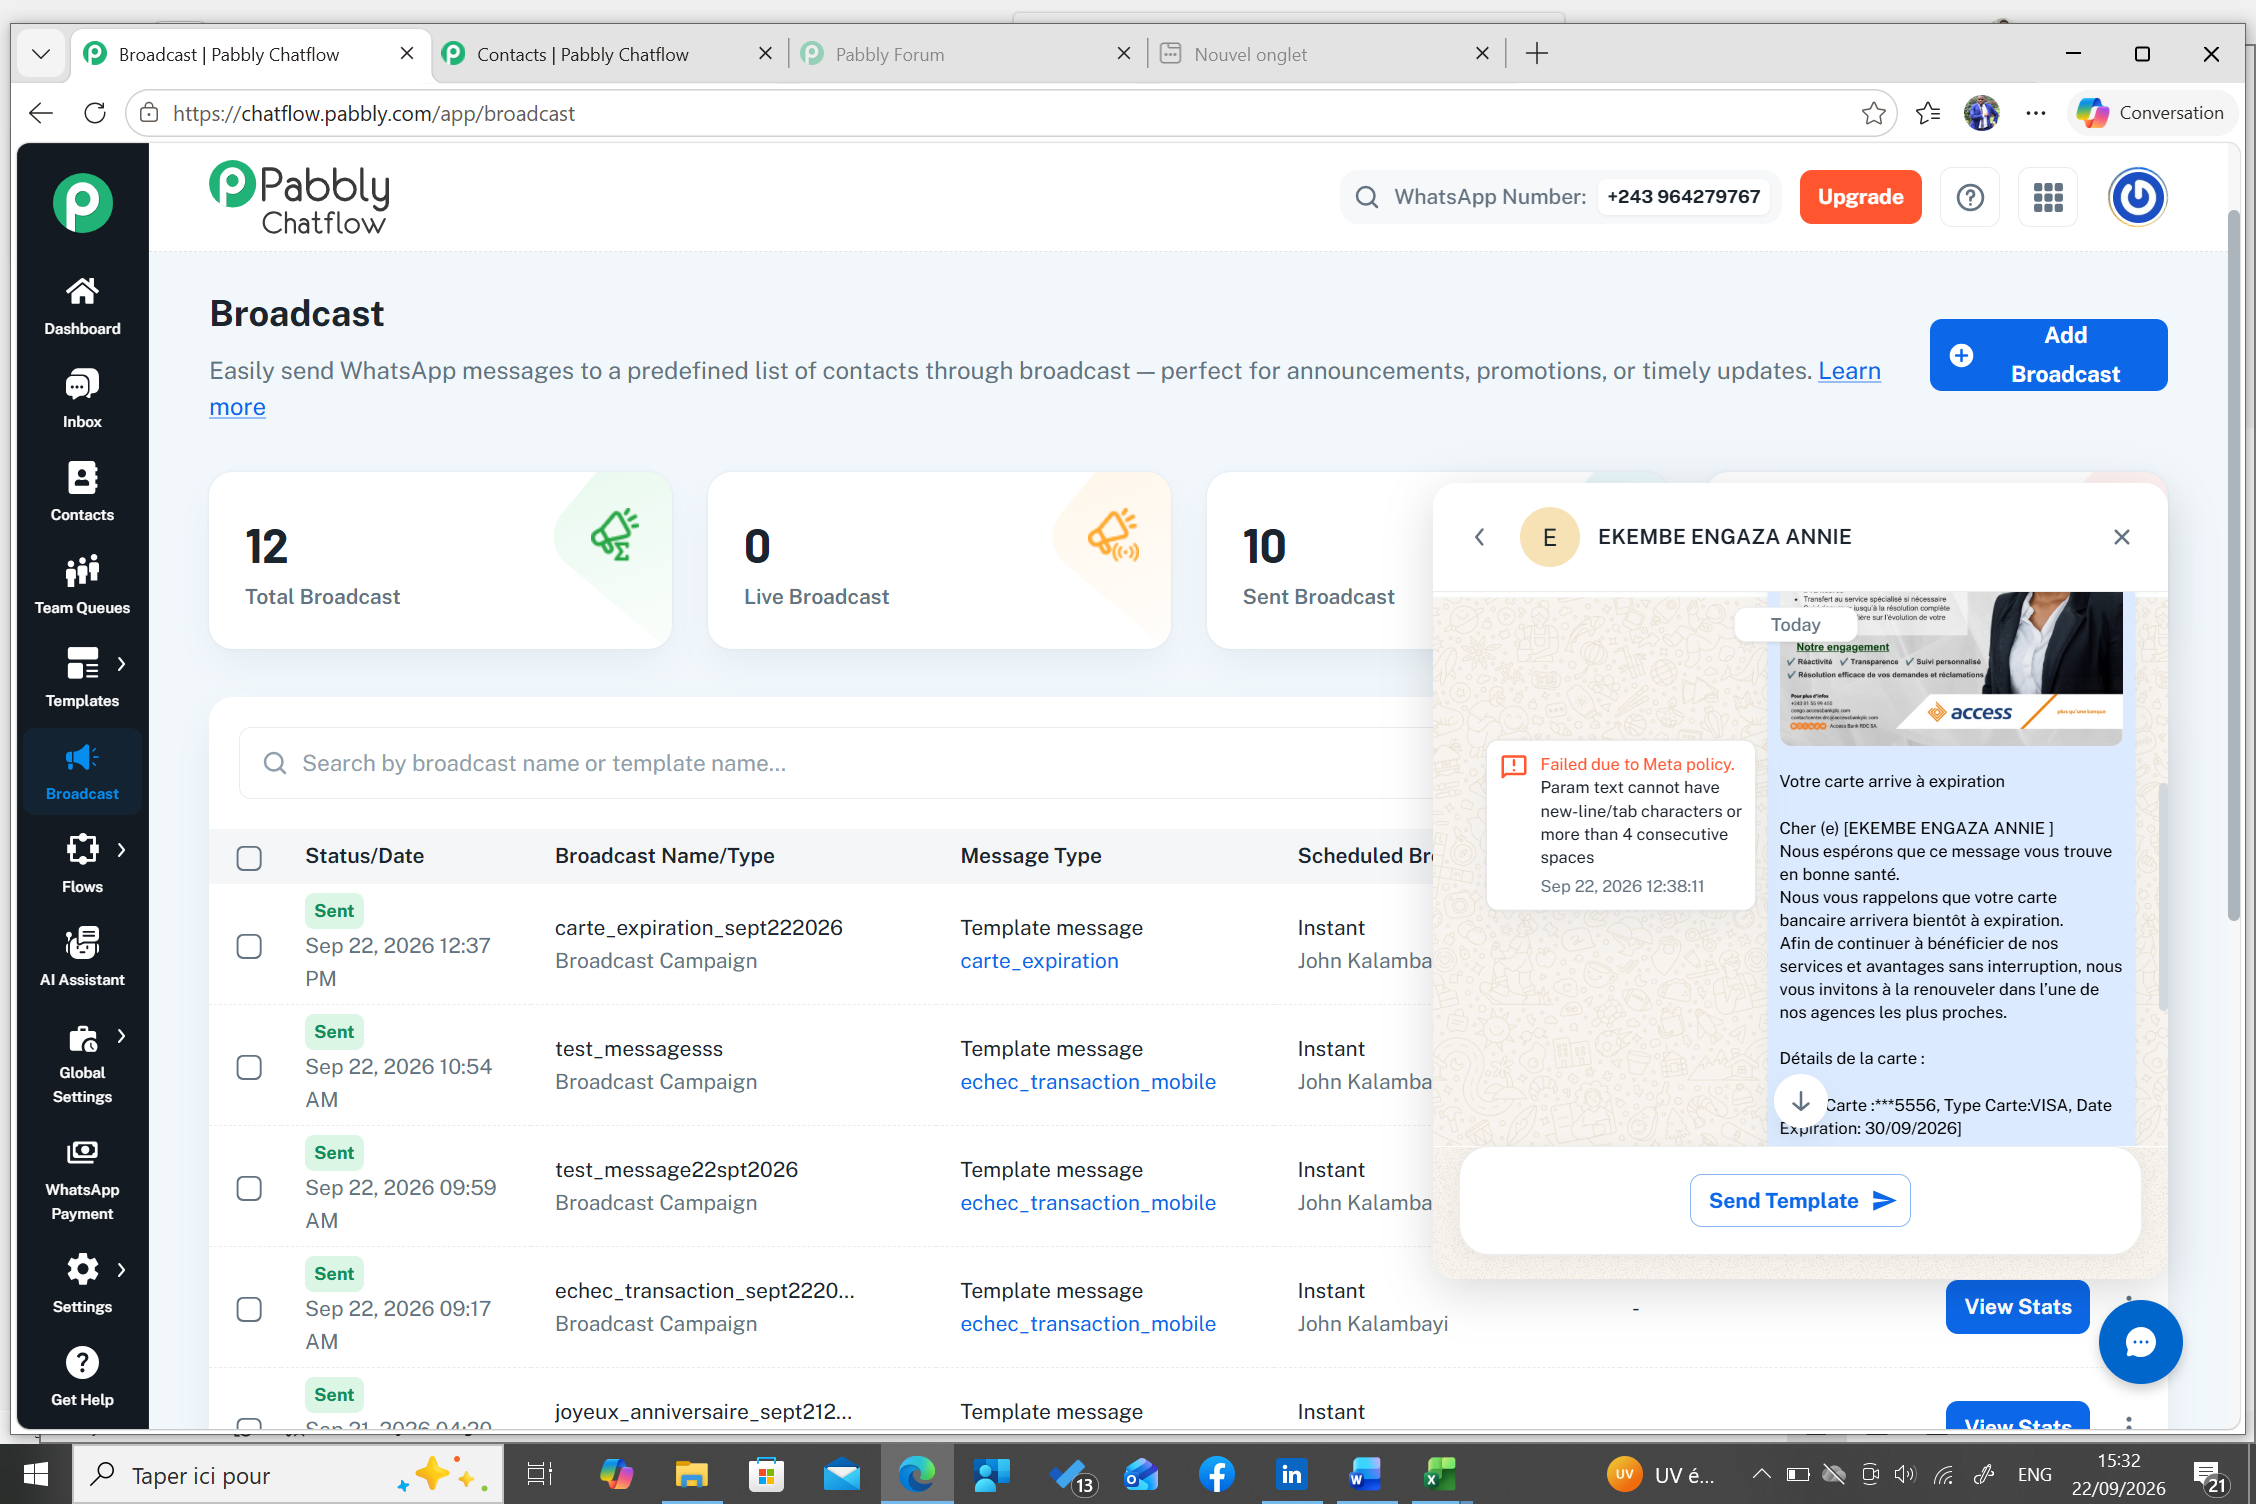Open the Inbox in the sidebar
The height and width of the screenshot is (1504, 2256).
(x=82, y=399)
